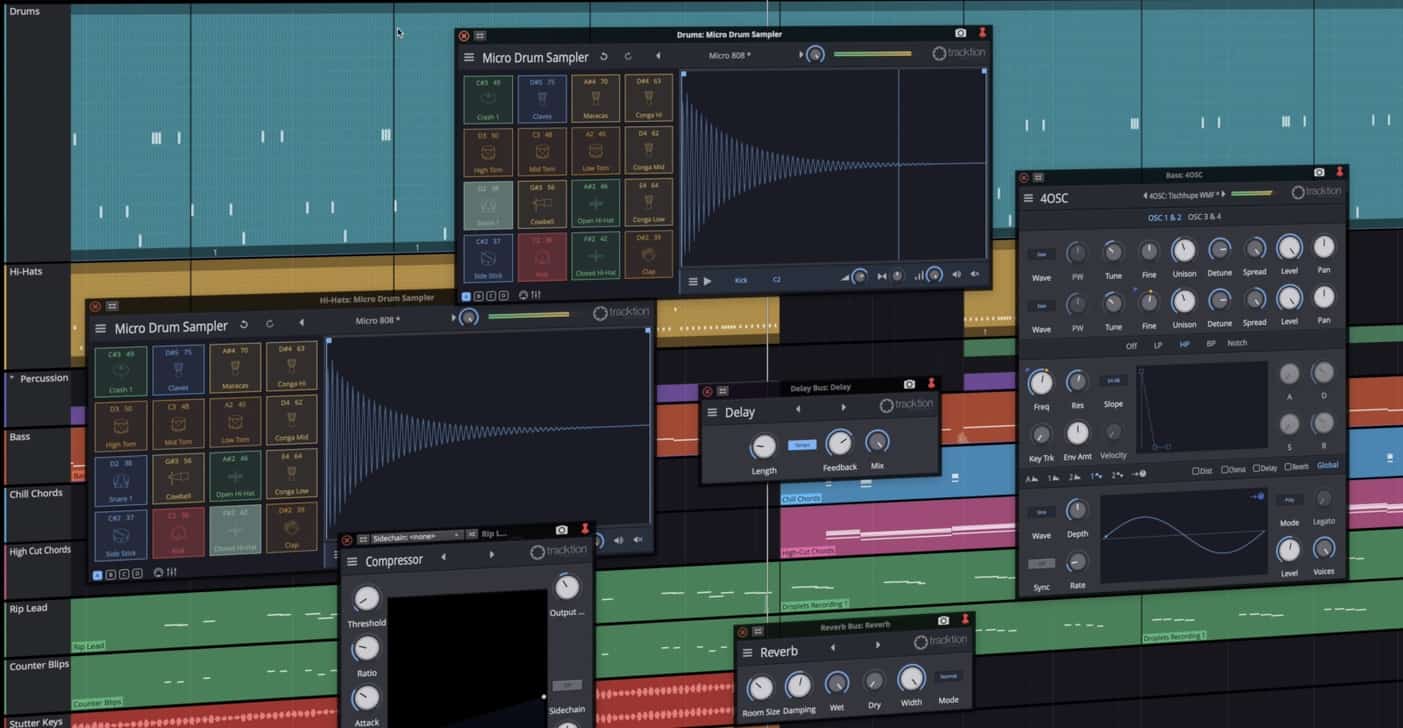Select the Cowbell pad in the Drums sampler
This screenshot has height=728, width=1403.
point(542,203)
